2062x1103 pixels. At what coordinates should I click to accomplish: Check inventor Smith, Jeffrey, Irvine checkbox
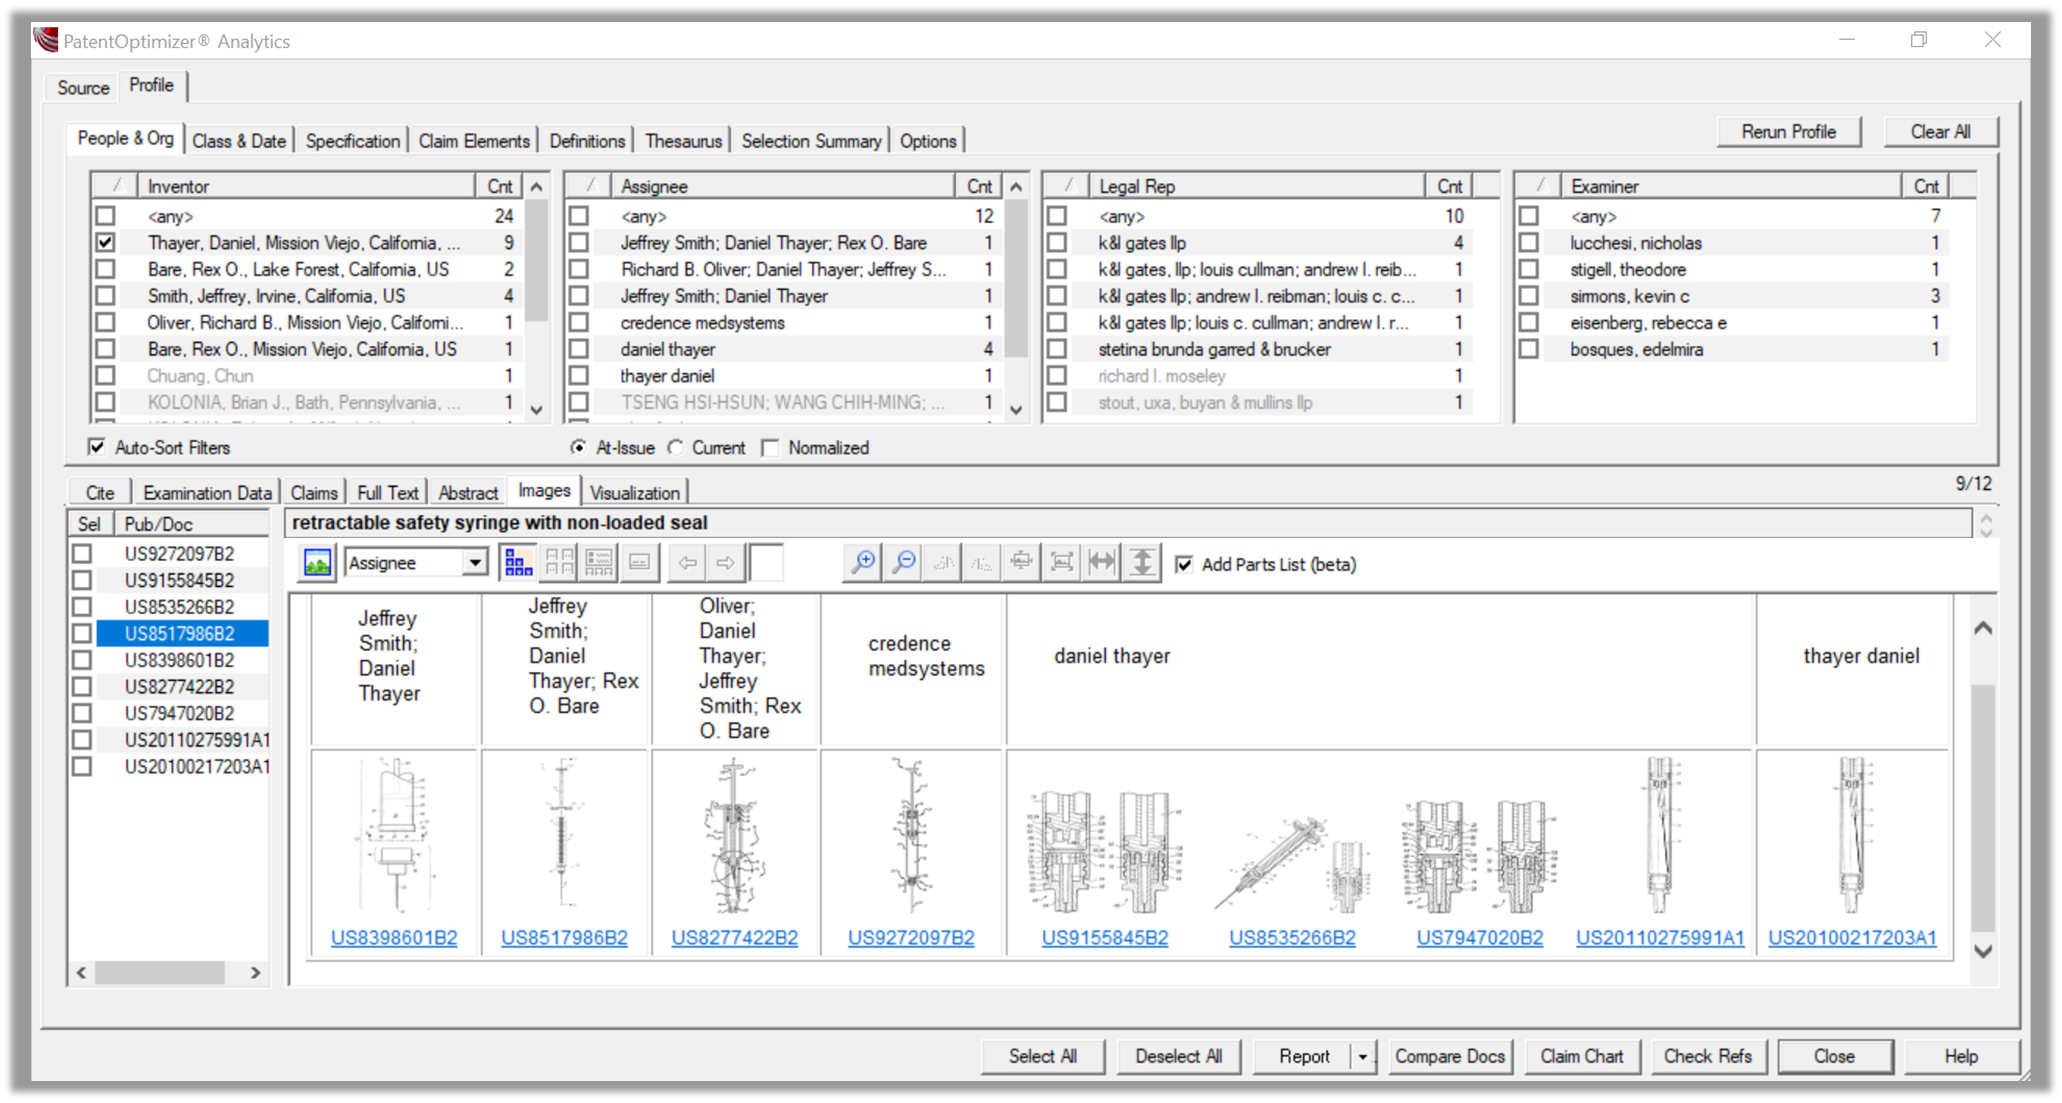click(106, 296)
